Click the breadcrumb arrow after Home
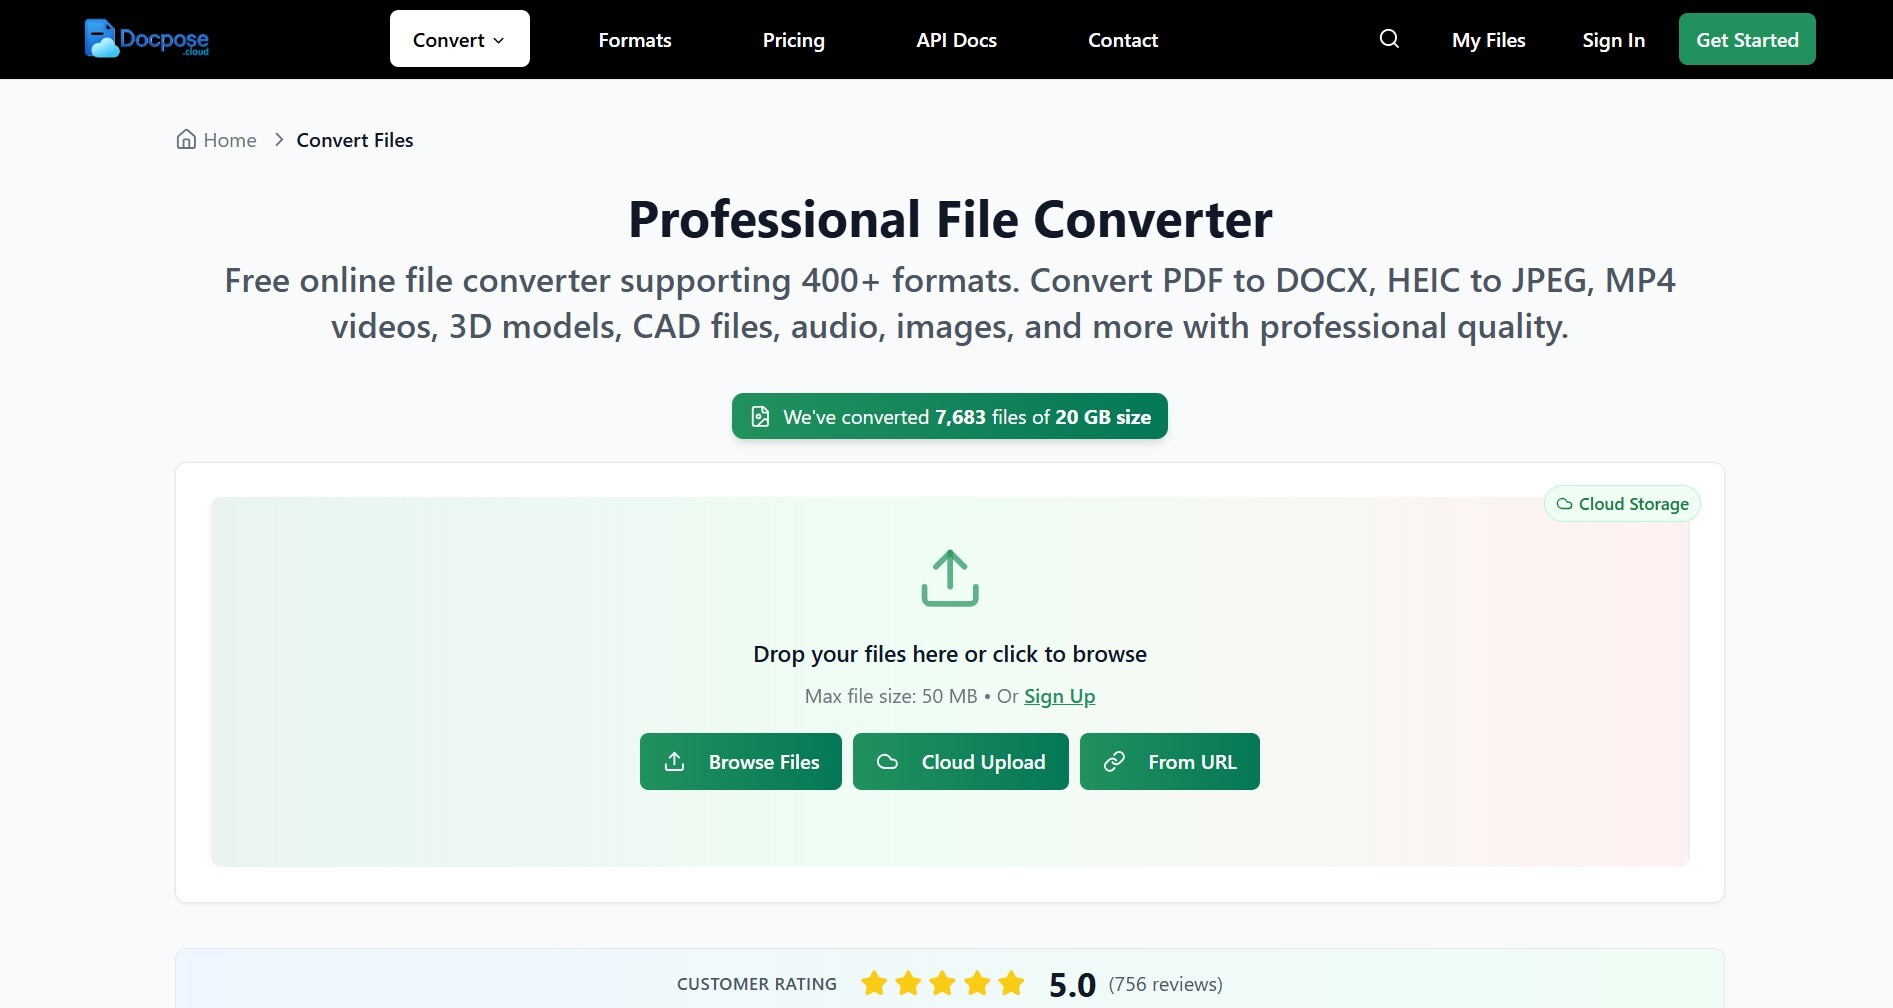 pyautogui.click(x=278, y=140)
